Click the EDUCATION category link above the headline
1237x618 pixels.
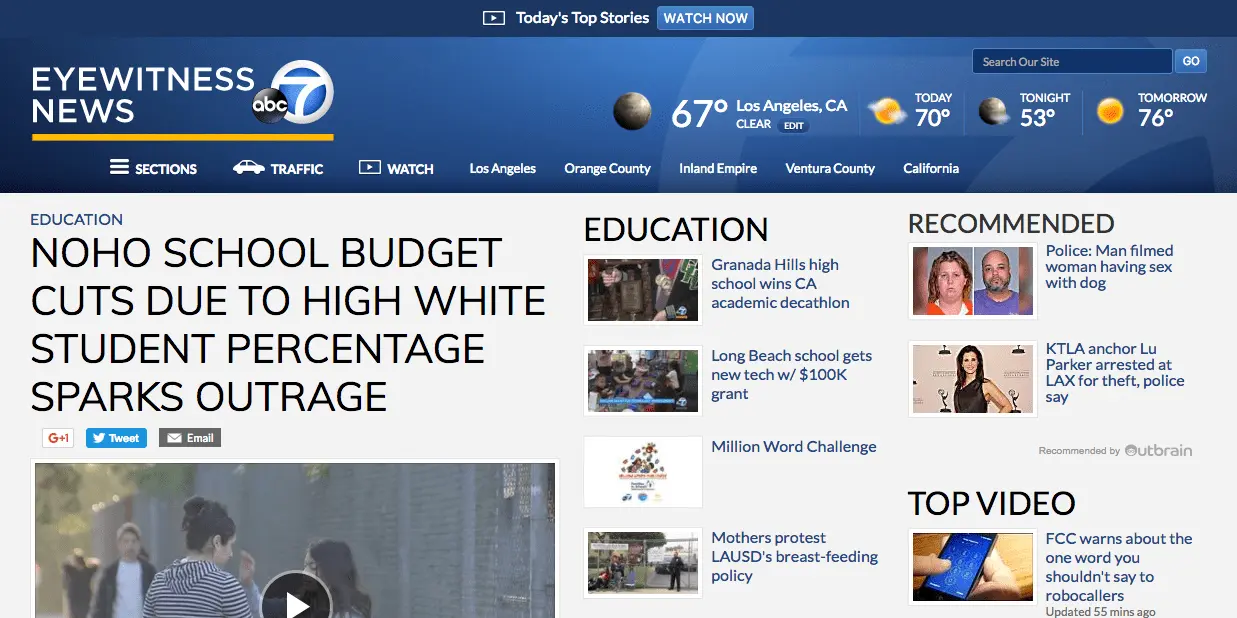[77, 219]
